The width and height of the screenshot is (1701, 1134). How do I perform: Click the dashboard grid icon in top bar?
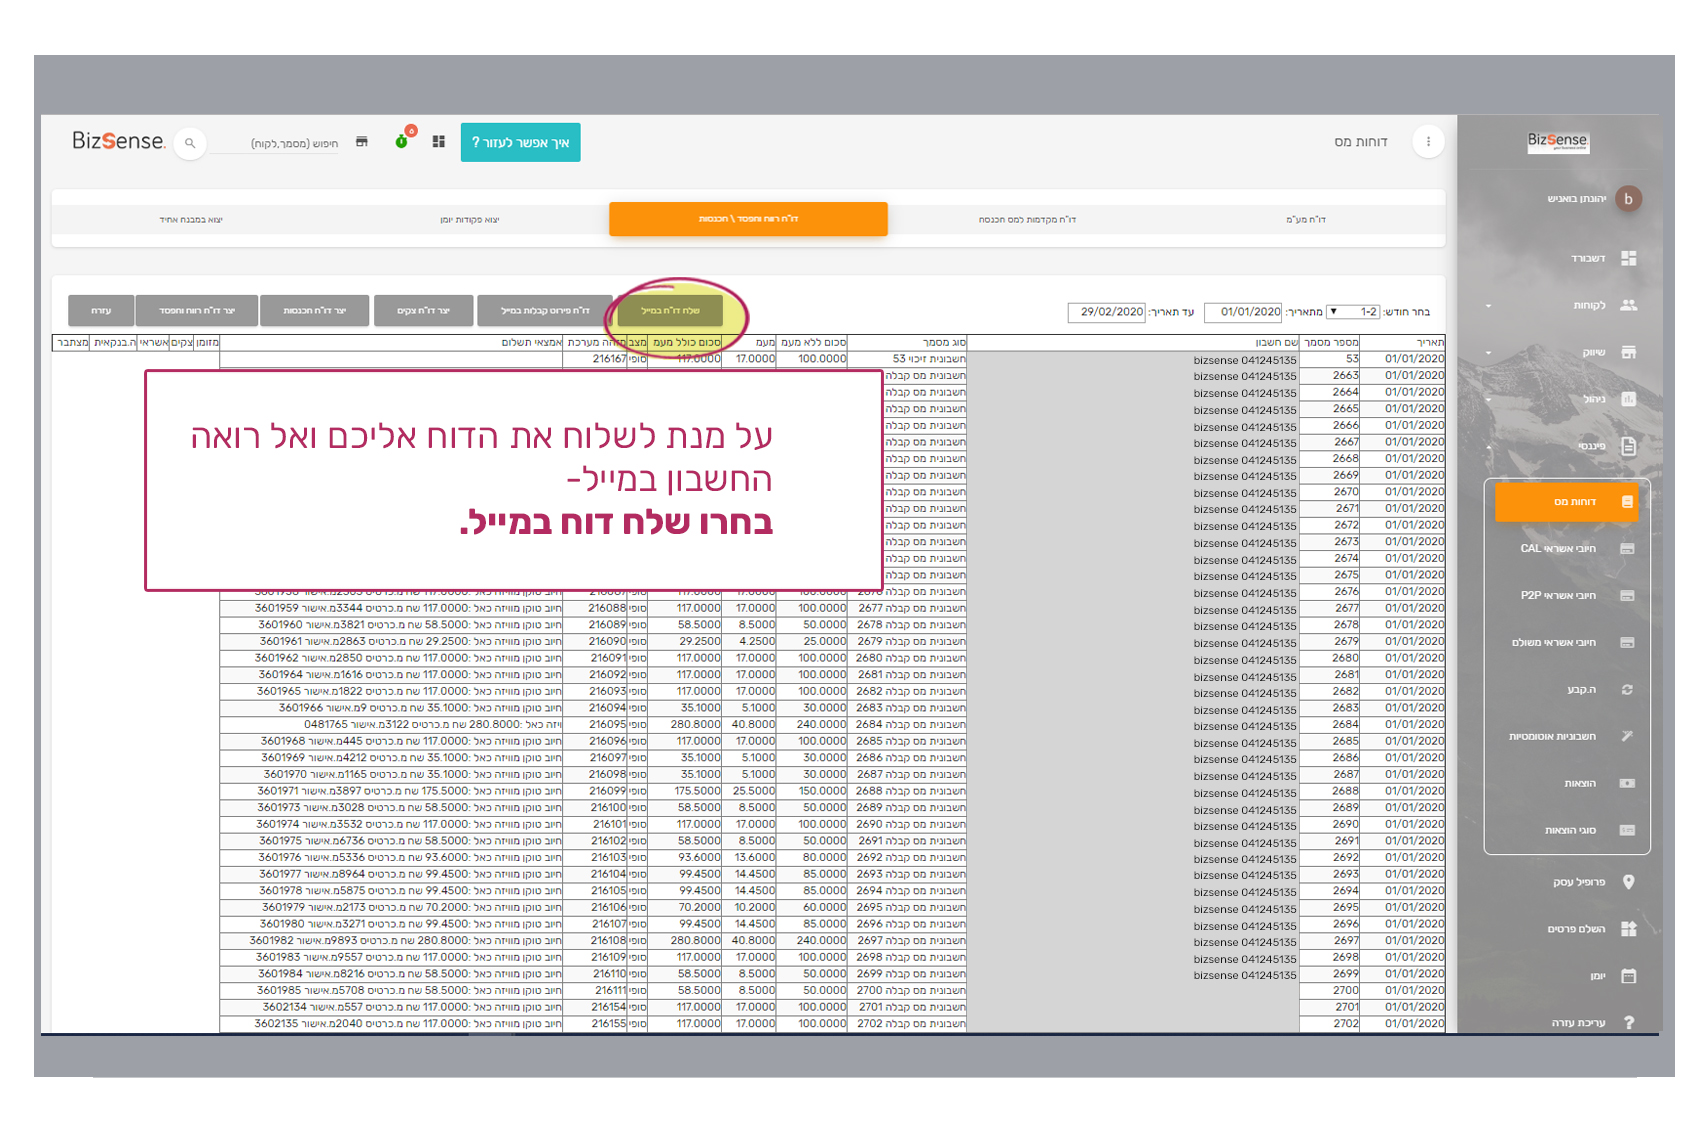(438, 142)
